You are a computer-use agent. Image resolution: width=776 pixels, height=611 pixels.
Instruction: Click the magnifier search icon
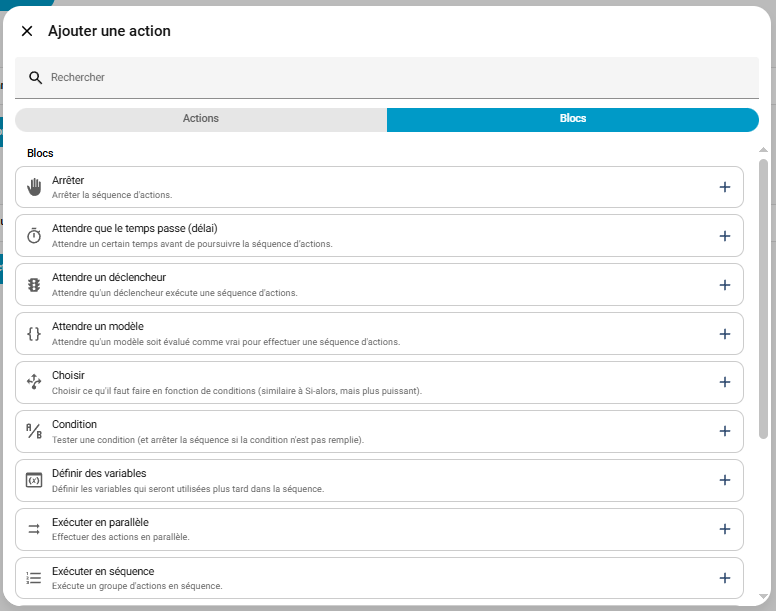tap(36, 78)
